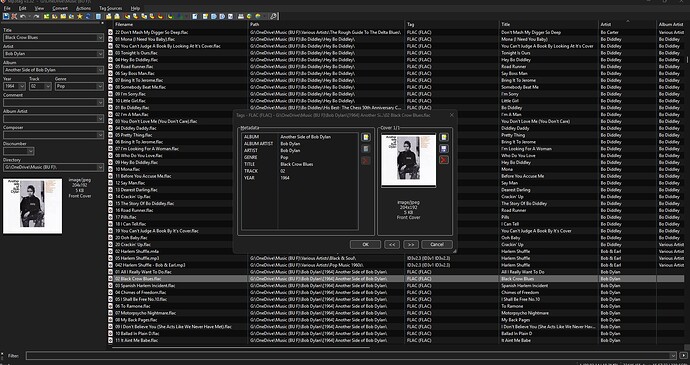690x365 pixels.
Task: Open the Discnumber dropdown
Action: tap(30, 151)
